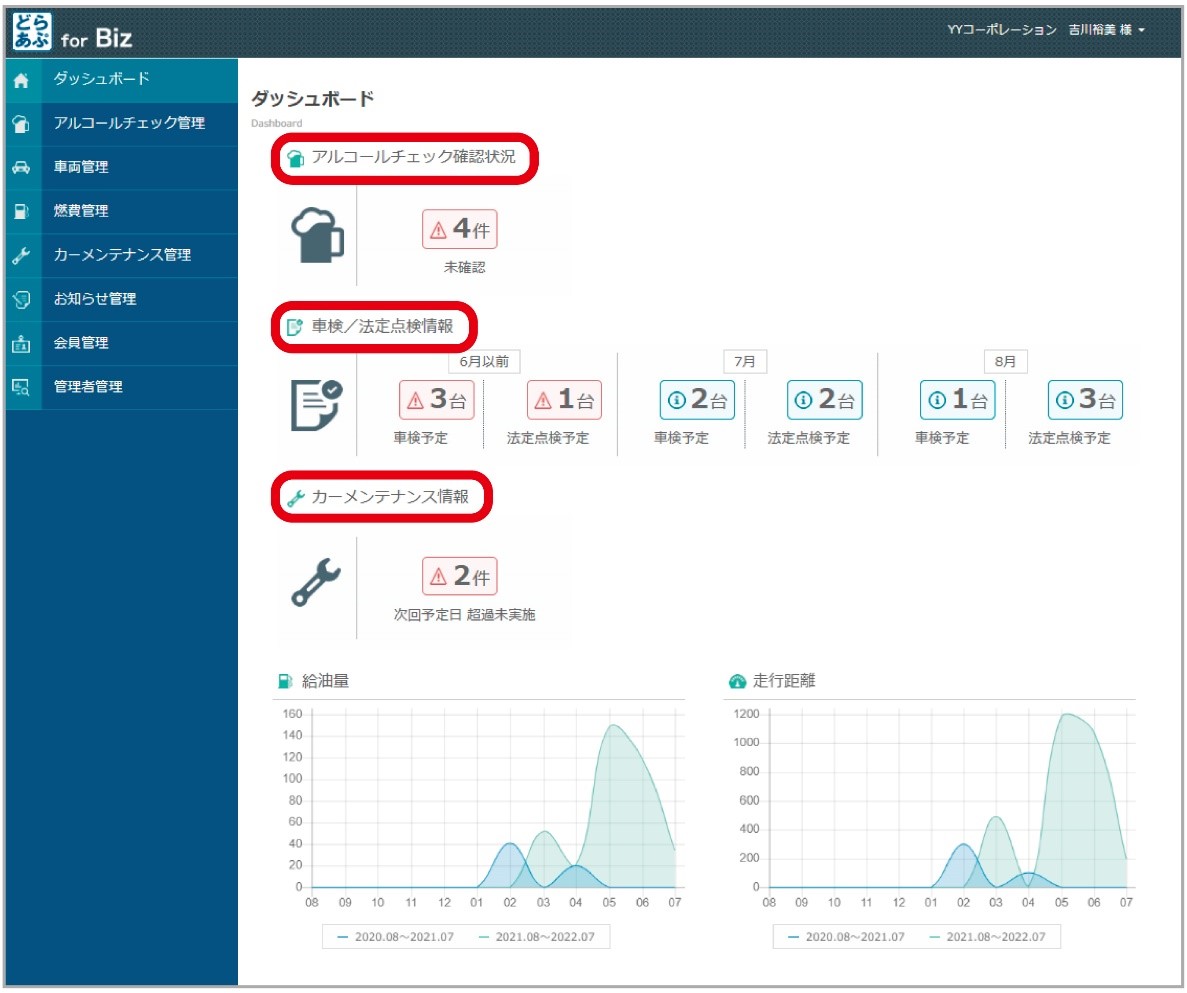Open the 吉川裕美 様 user dropdown
This screenshot has width=1187, height=993.
(1106, 30)
